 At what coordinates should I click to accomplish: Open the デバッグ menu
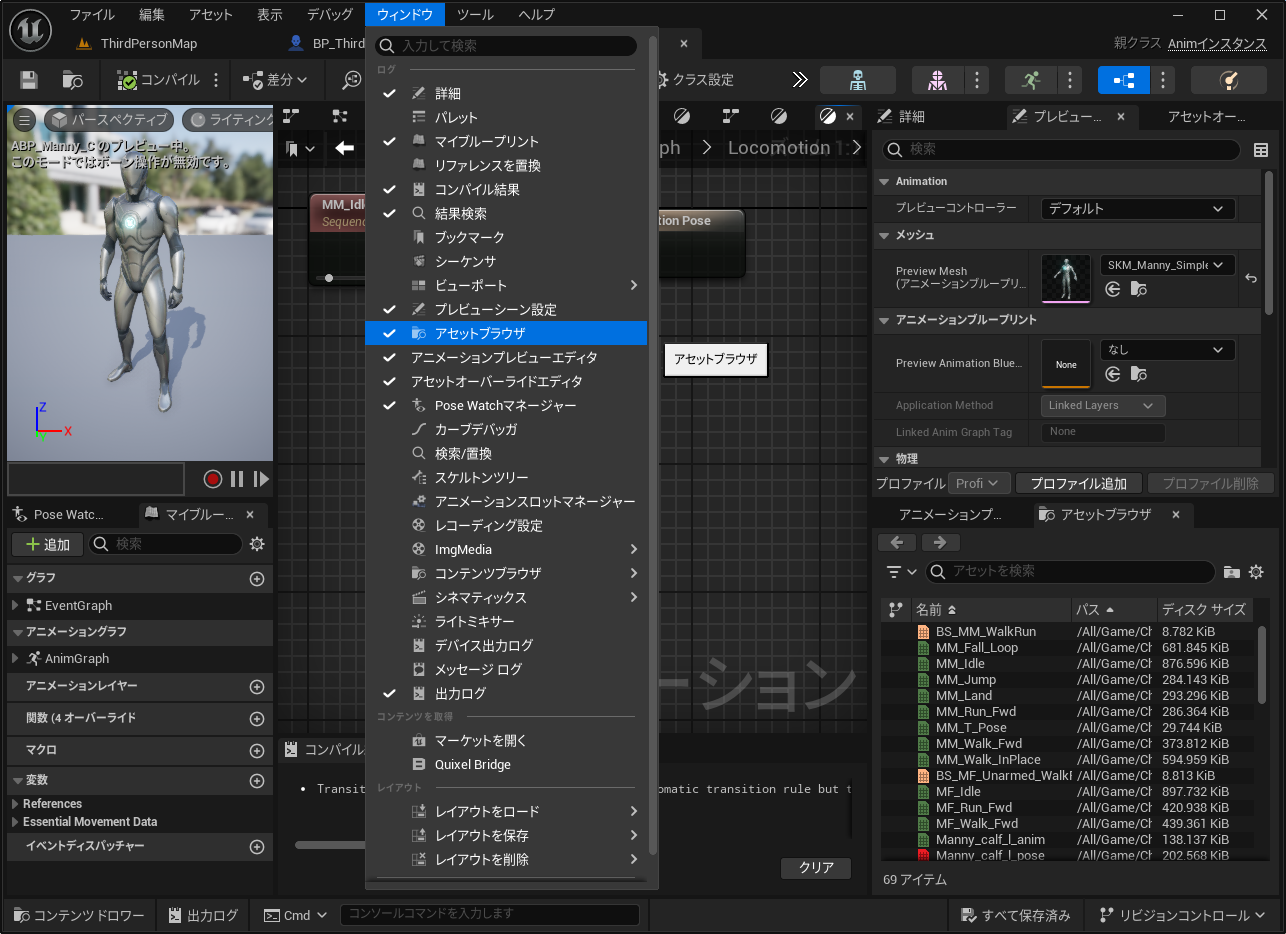pyautogui.click(x=330, y=14)
